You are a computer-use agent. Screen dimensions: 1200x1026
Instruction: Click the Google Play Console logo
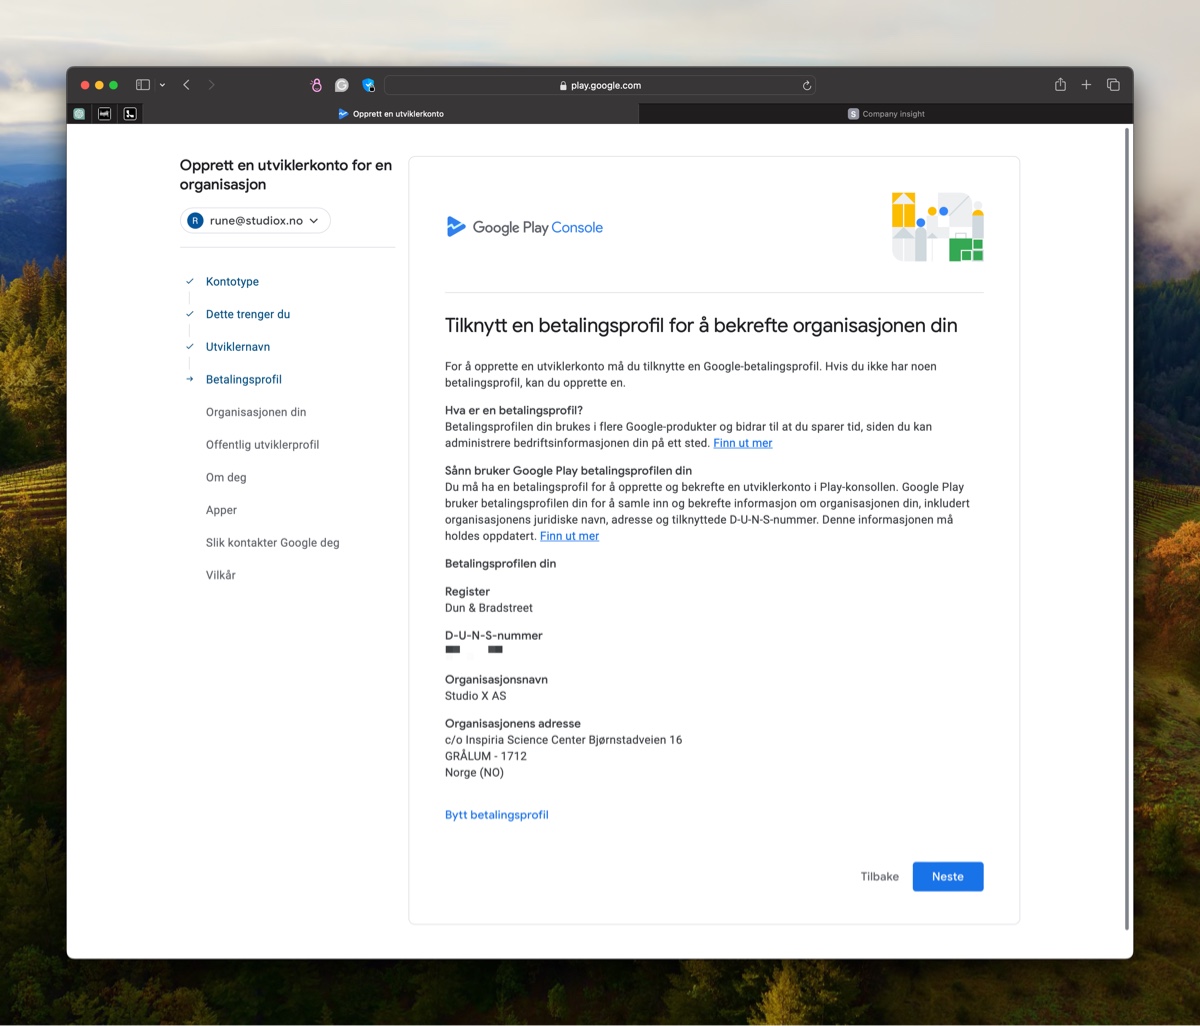click(524, 227)
